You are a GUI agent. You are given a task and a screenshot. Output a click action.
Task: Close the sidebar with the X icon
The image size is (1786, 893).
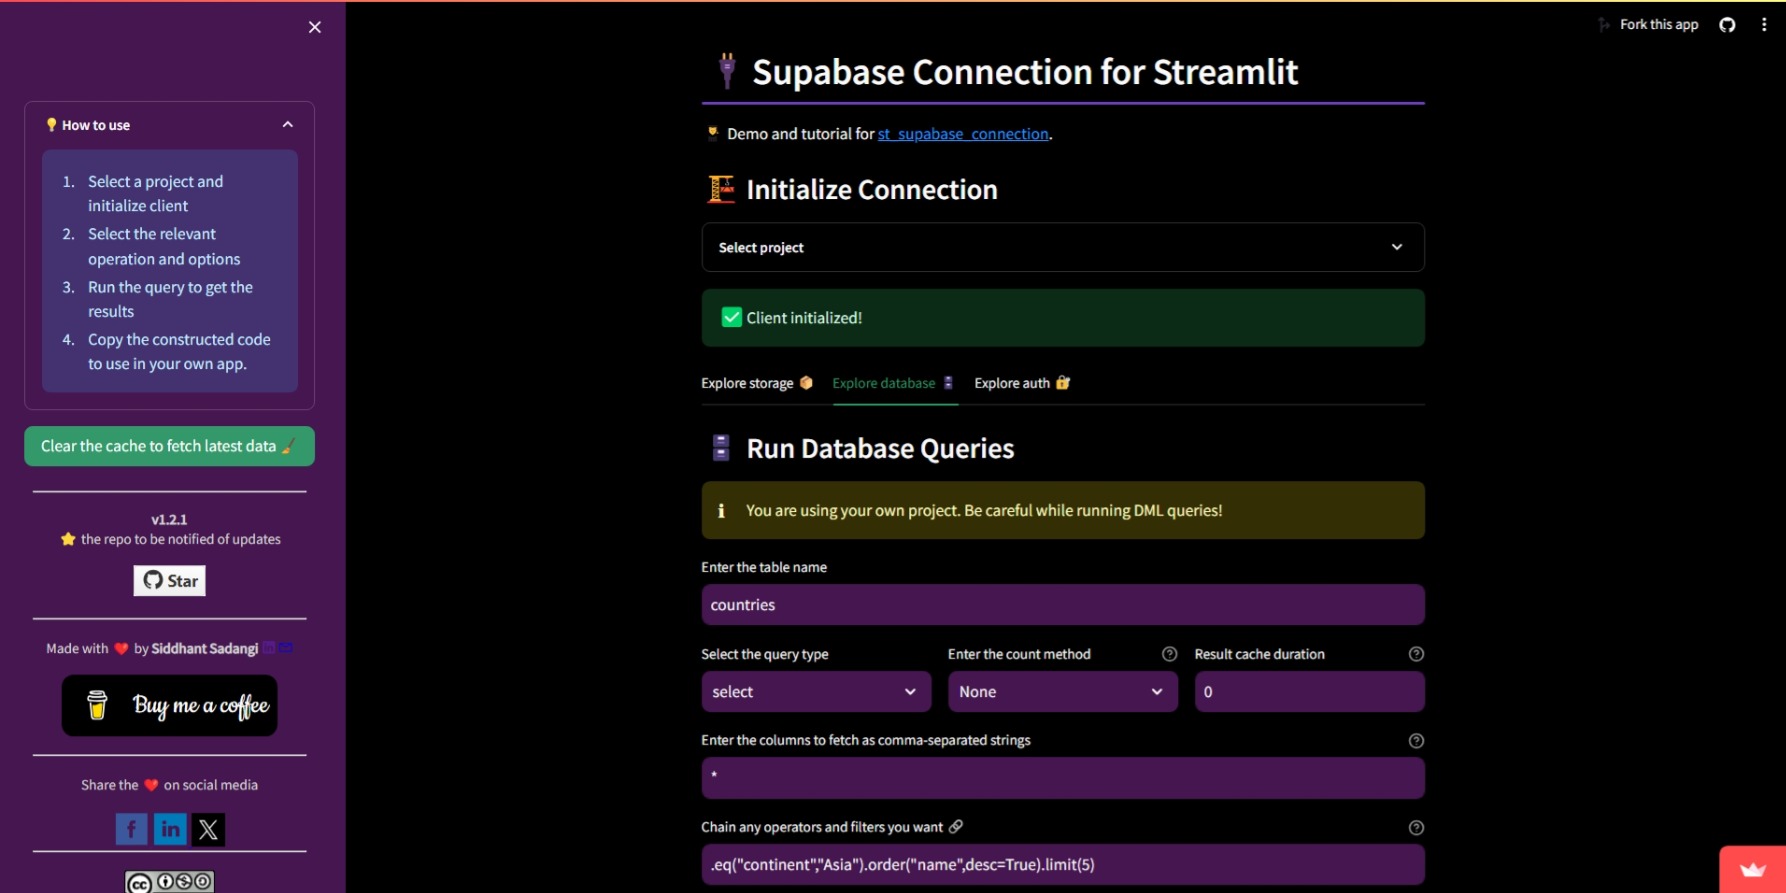(315, 27)
